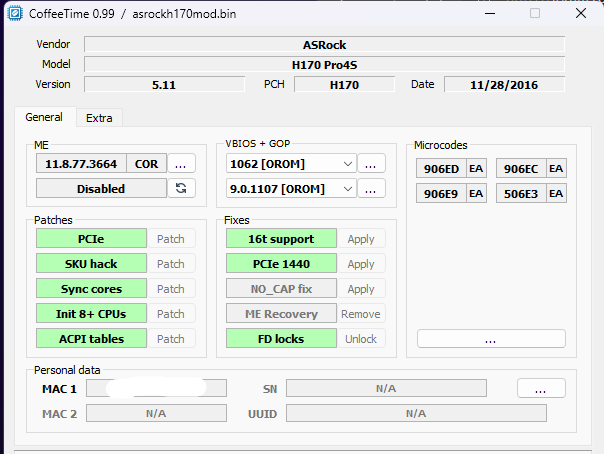
Task: Click the EA label beside 506E3
Action: [556, 193]
